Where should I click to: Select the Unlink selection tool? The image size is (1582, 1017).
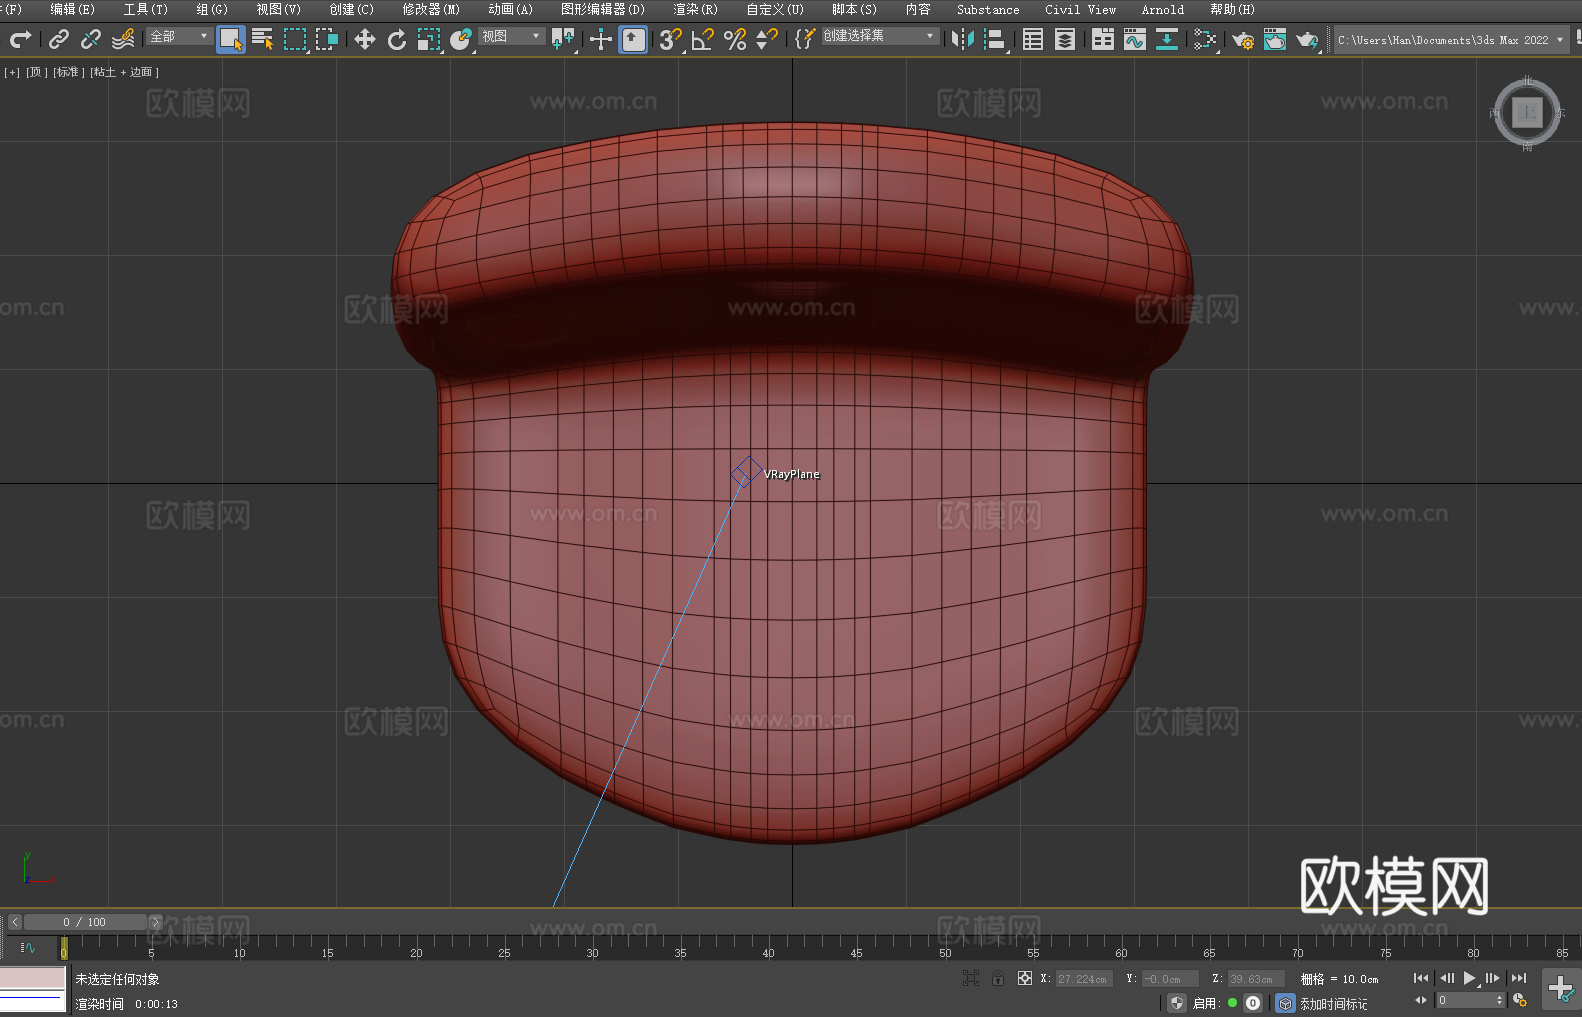click(91, 39)
